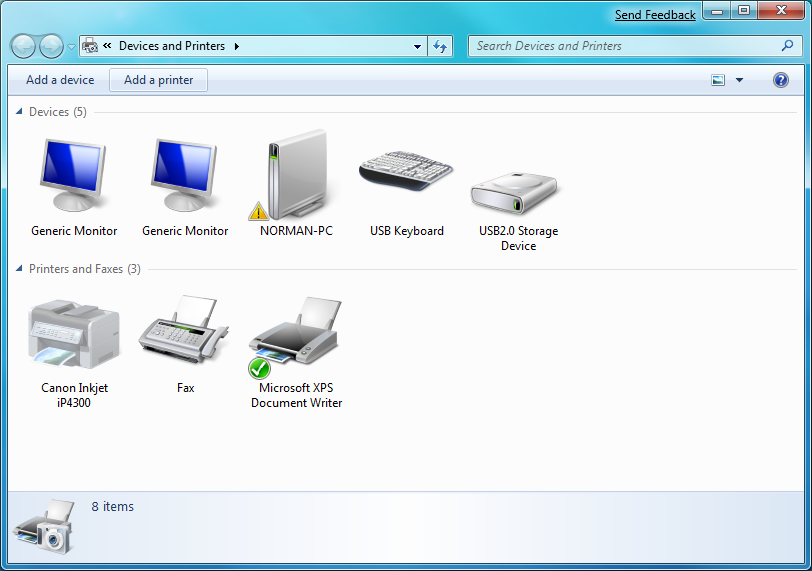Click Add a printer
The image size is (812, 571).
click(x=158, y=80)
